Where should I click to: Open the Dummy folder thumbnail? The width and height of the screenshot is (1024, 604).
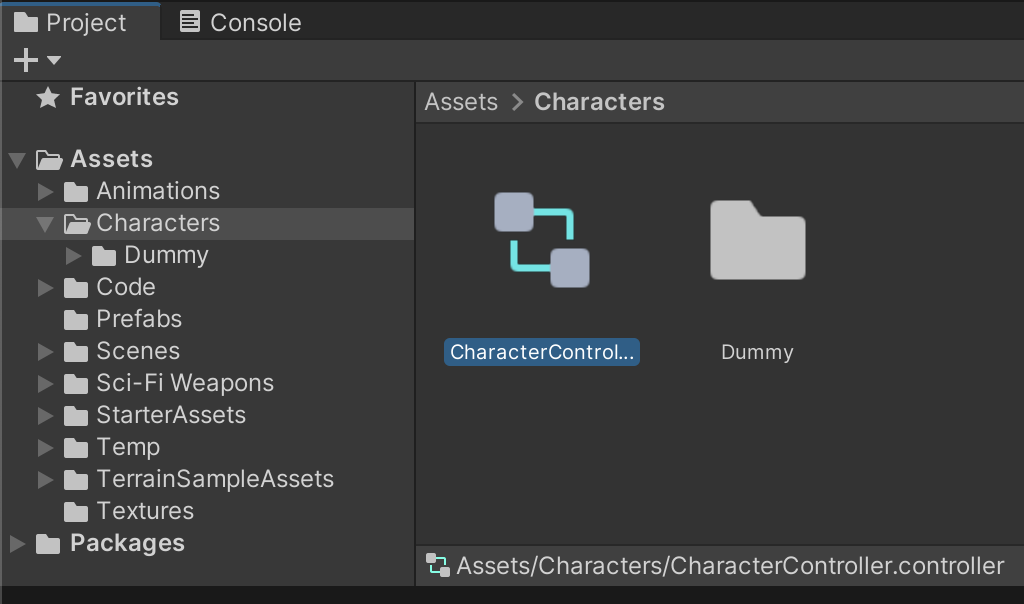click(x=757, y=240)
